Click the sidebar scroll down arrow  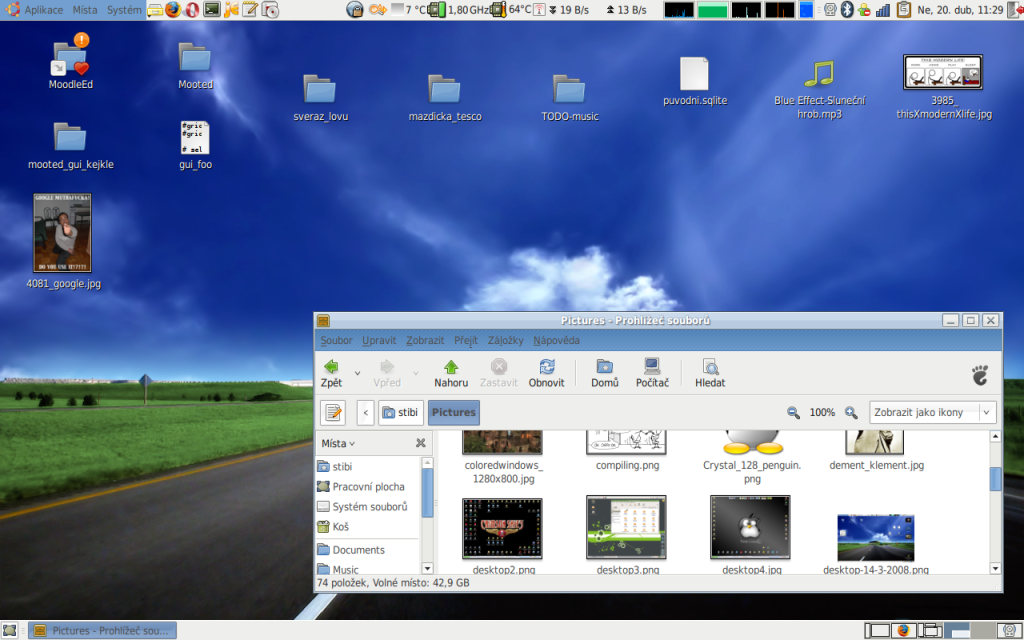click(428, 569)
